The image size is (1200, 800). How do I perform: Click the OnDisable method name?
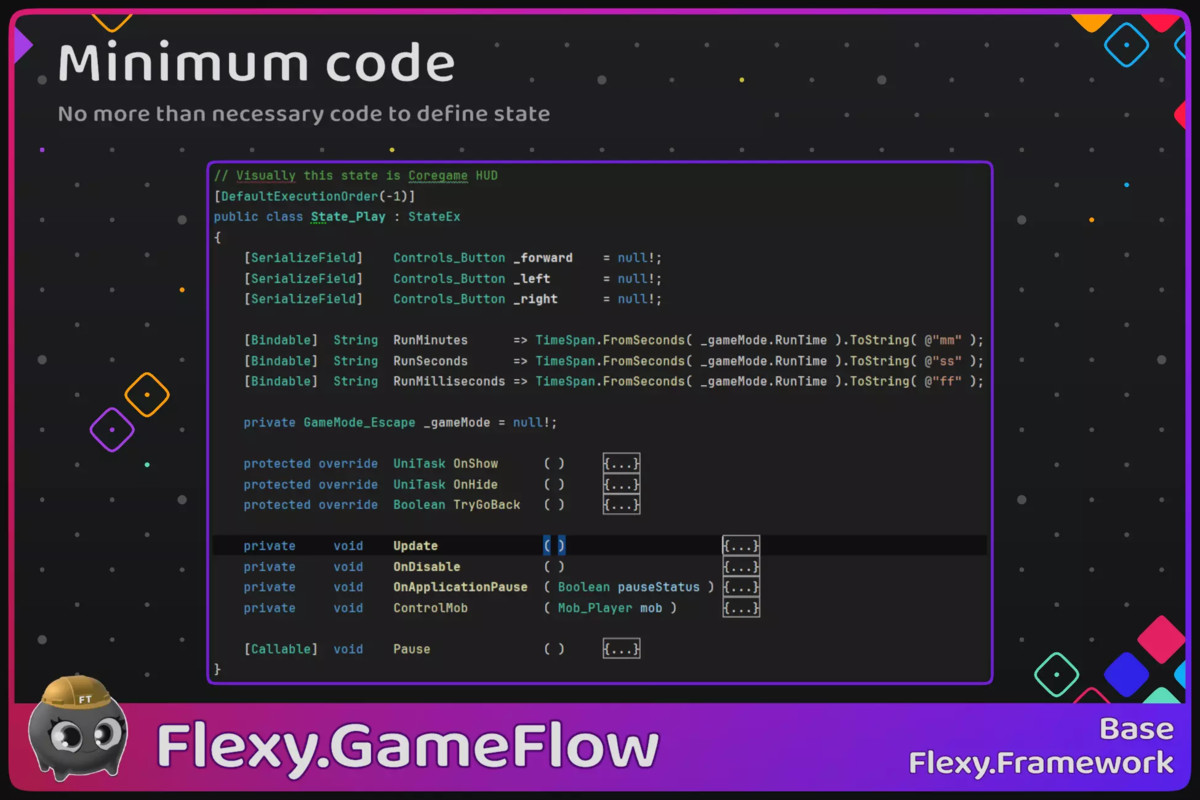[x=427, y=567]
